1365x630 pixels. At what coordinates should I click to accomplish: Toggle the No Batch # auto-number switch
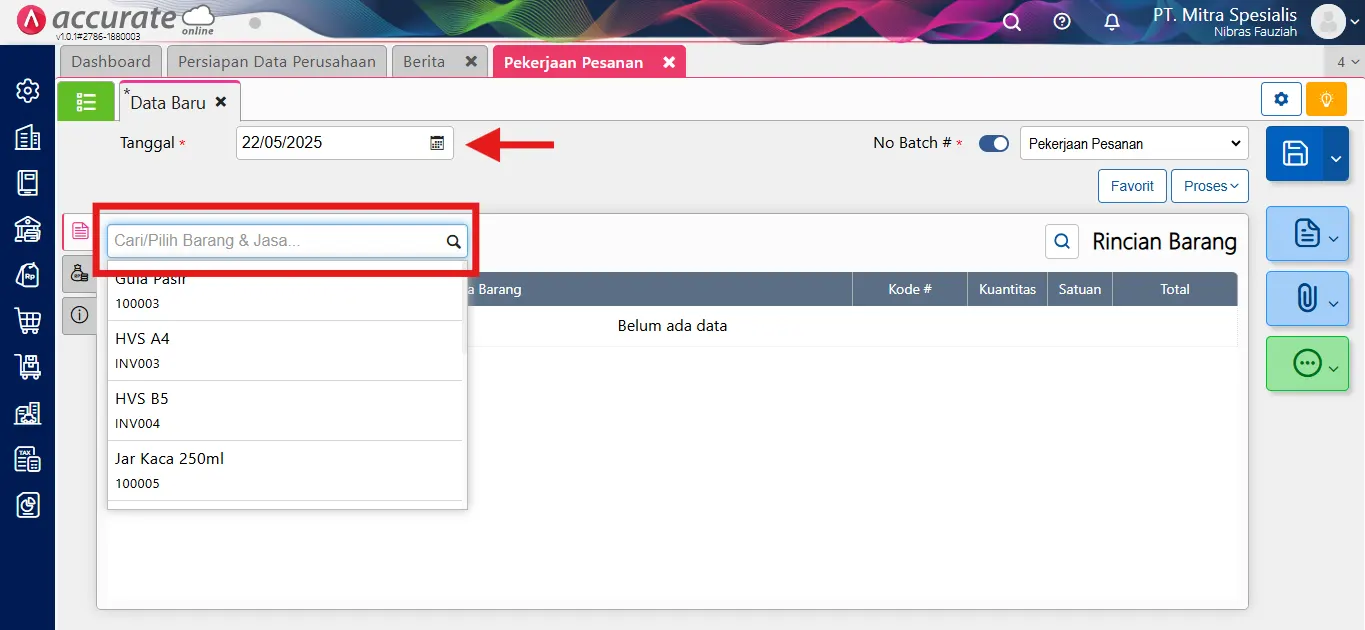pos(993,143)
